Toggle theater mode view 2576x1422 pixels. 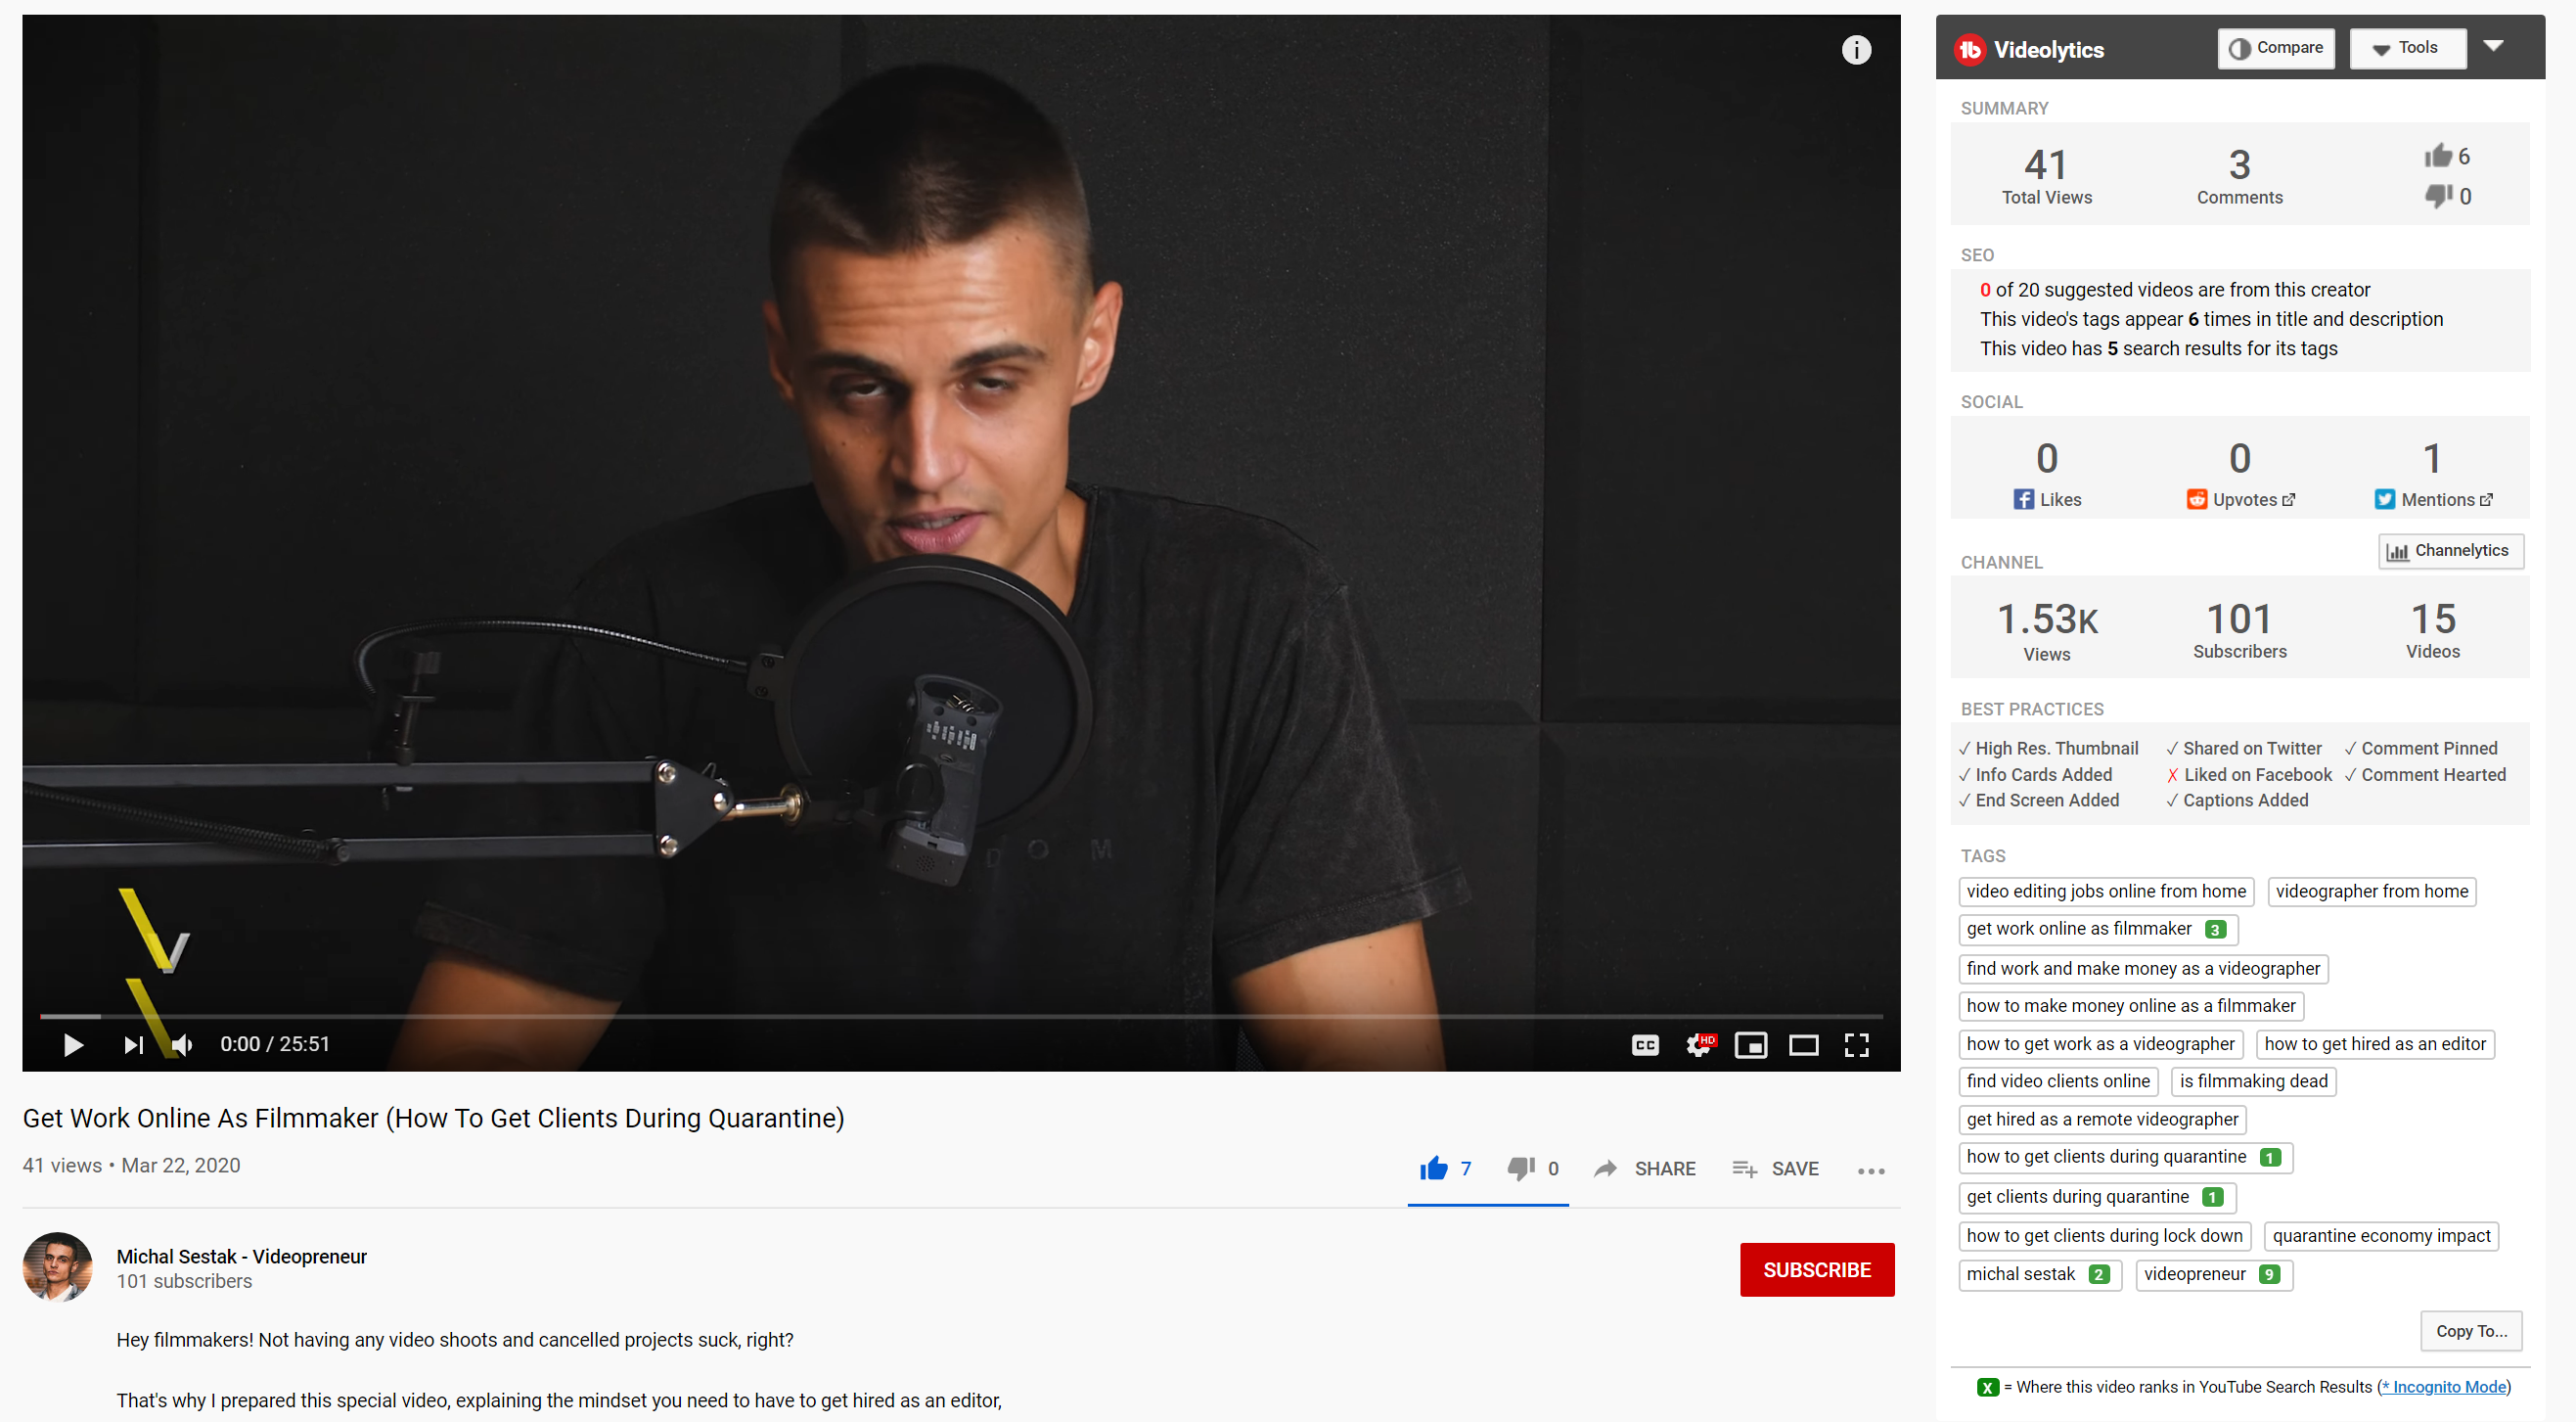click(1804, 1045)
